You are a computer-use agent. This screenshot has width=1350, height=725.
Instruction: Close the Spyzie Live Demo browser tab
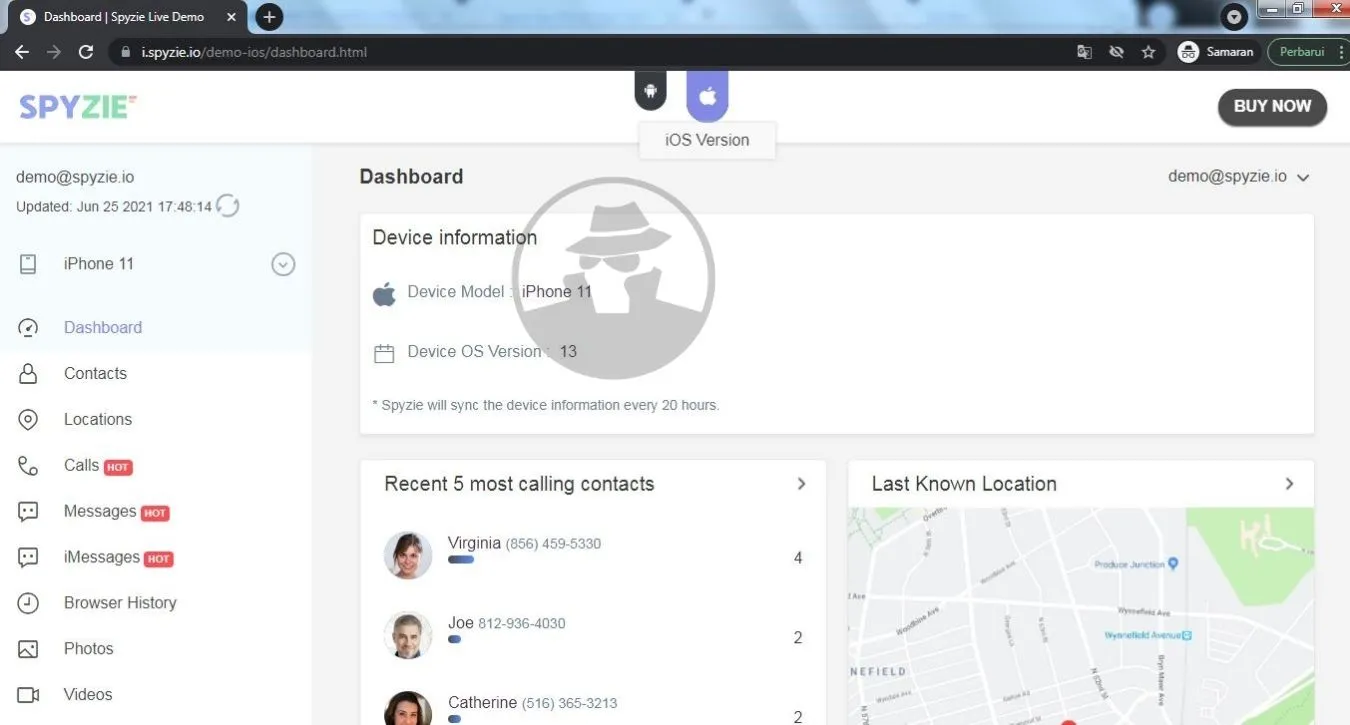(x=232, y=17)
